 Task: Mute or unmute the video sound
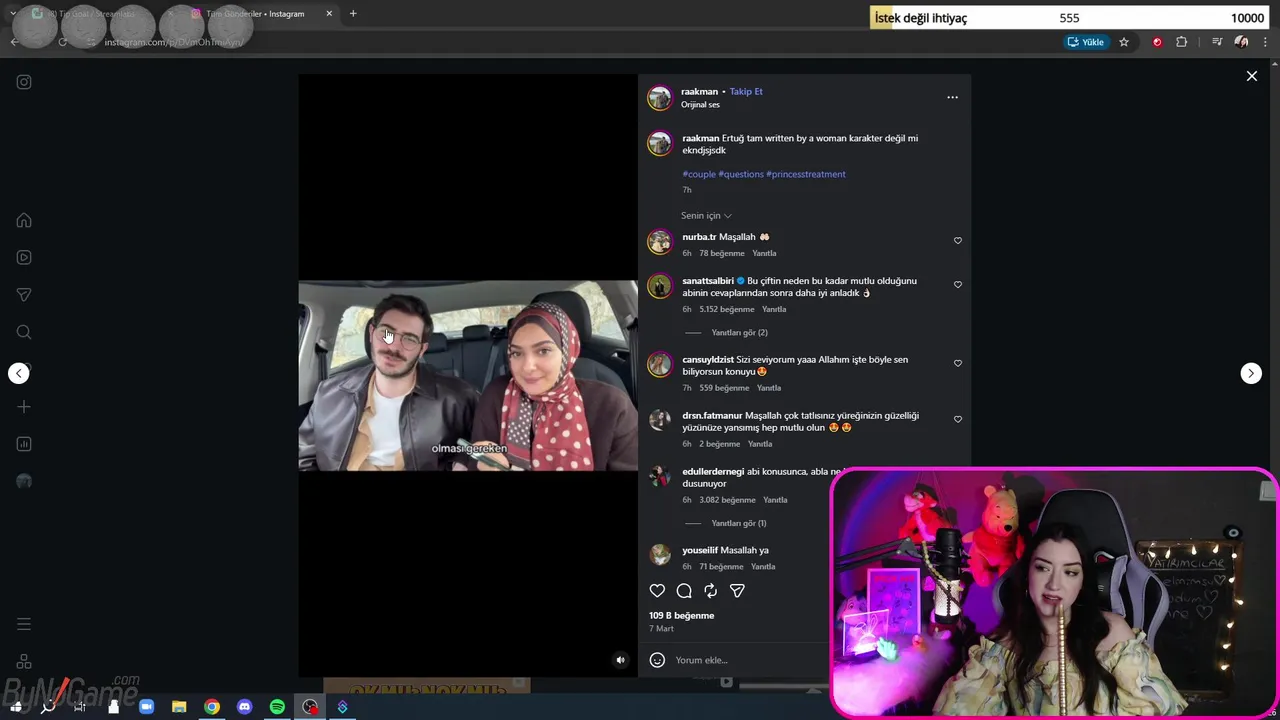click(x=620, y=660)
